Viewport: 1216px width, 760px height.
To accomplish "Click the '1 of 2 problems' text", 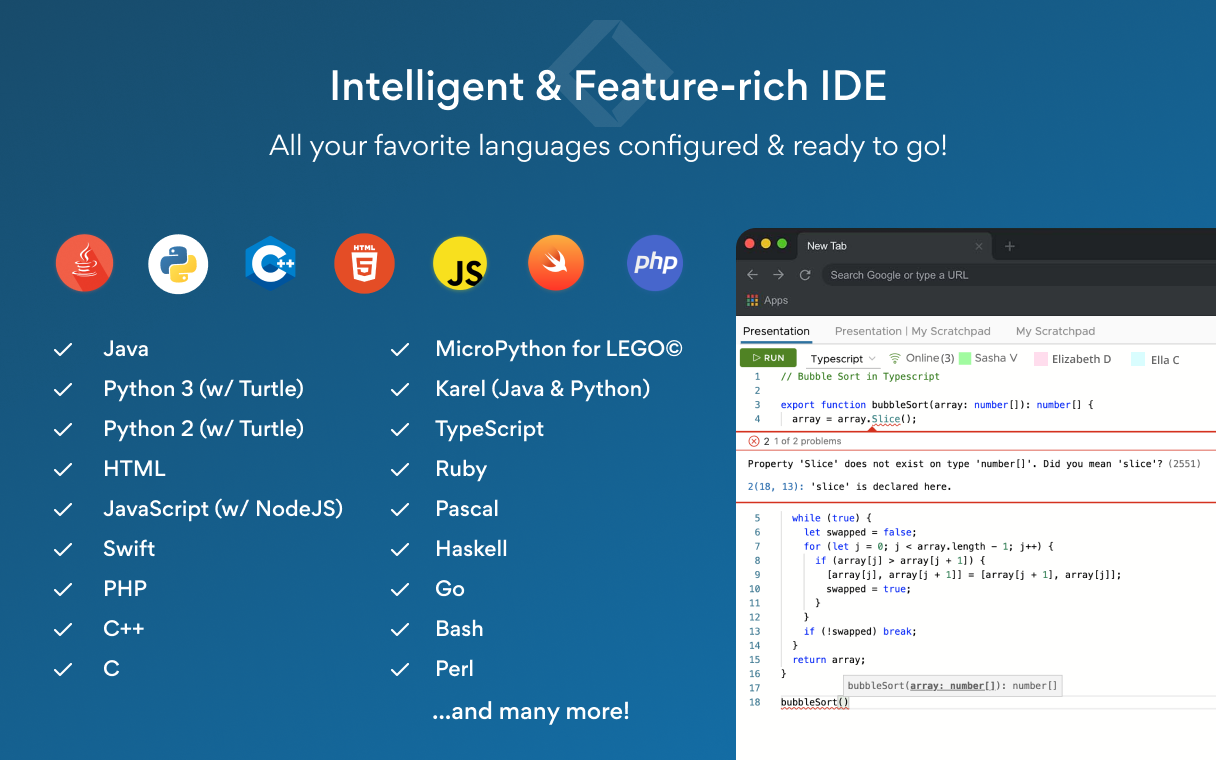I will [x=808, y=441].
